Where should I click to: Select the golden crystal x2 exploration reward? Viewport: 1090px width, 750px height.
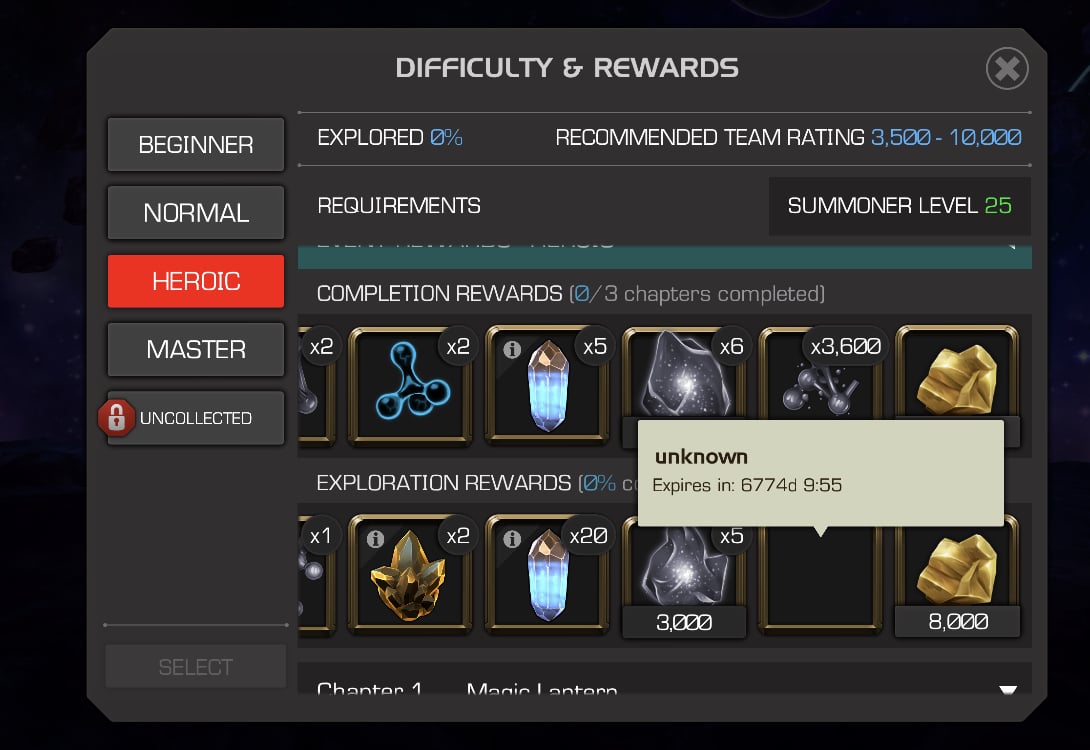(x=410, y=576)
